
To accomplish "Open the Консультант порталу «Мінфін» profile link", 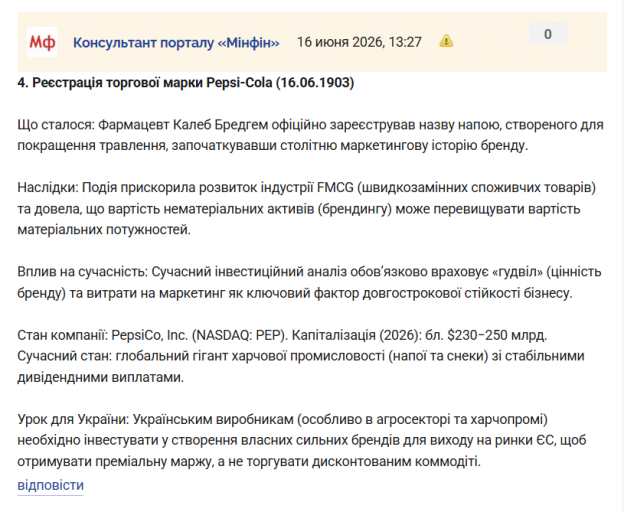I will [x=176, y=42].
